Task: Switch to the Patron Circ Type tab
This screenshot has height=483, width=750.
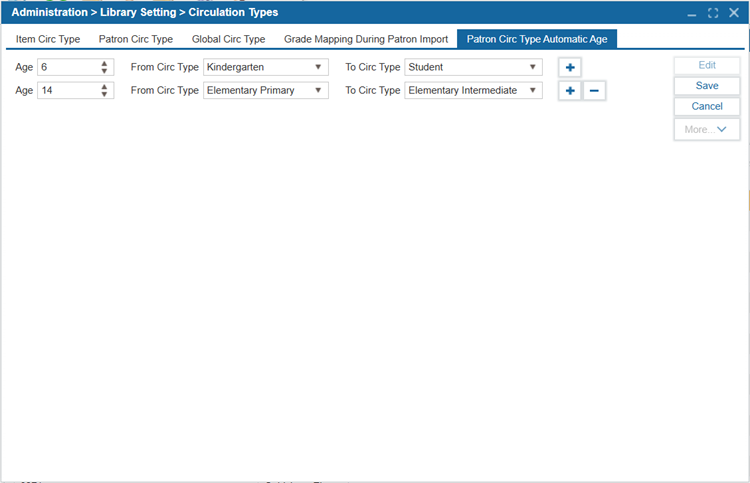Action: 135,39
